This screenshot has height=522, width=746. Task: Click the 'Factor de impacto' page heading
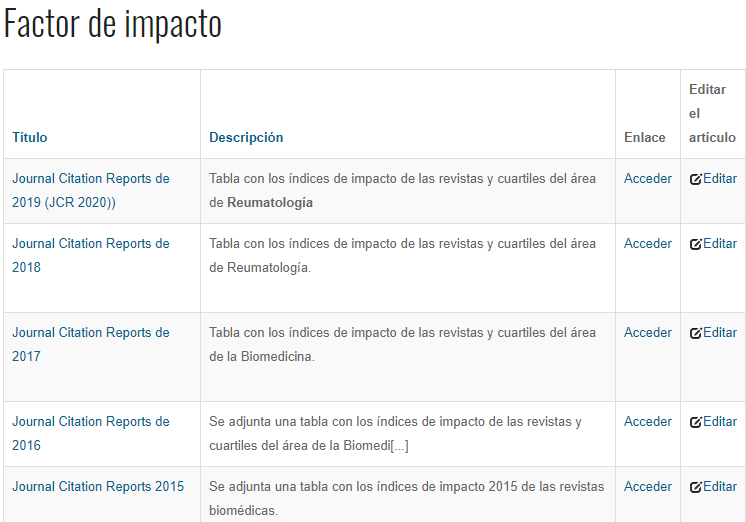pos(113,24)
